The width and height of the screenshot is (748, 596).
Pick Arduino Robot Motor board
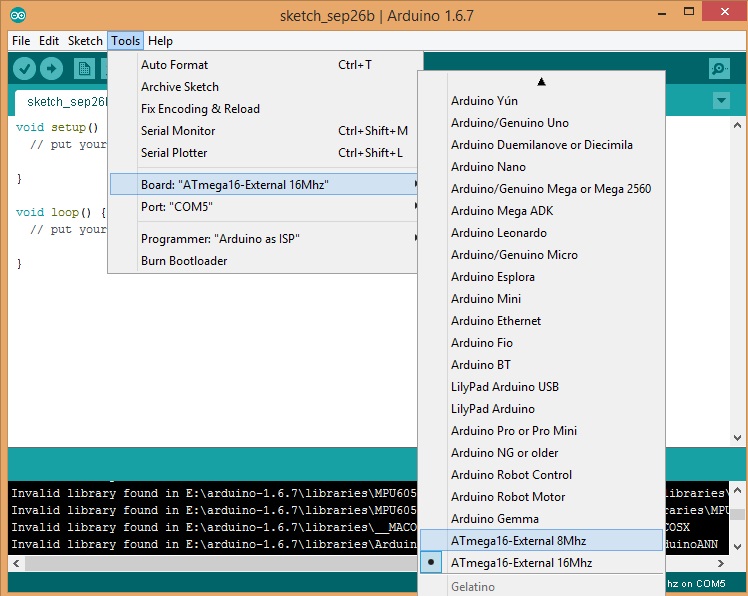541,497
